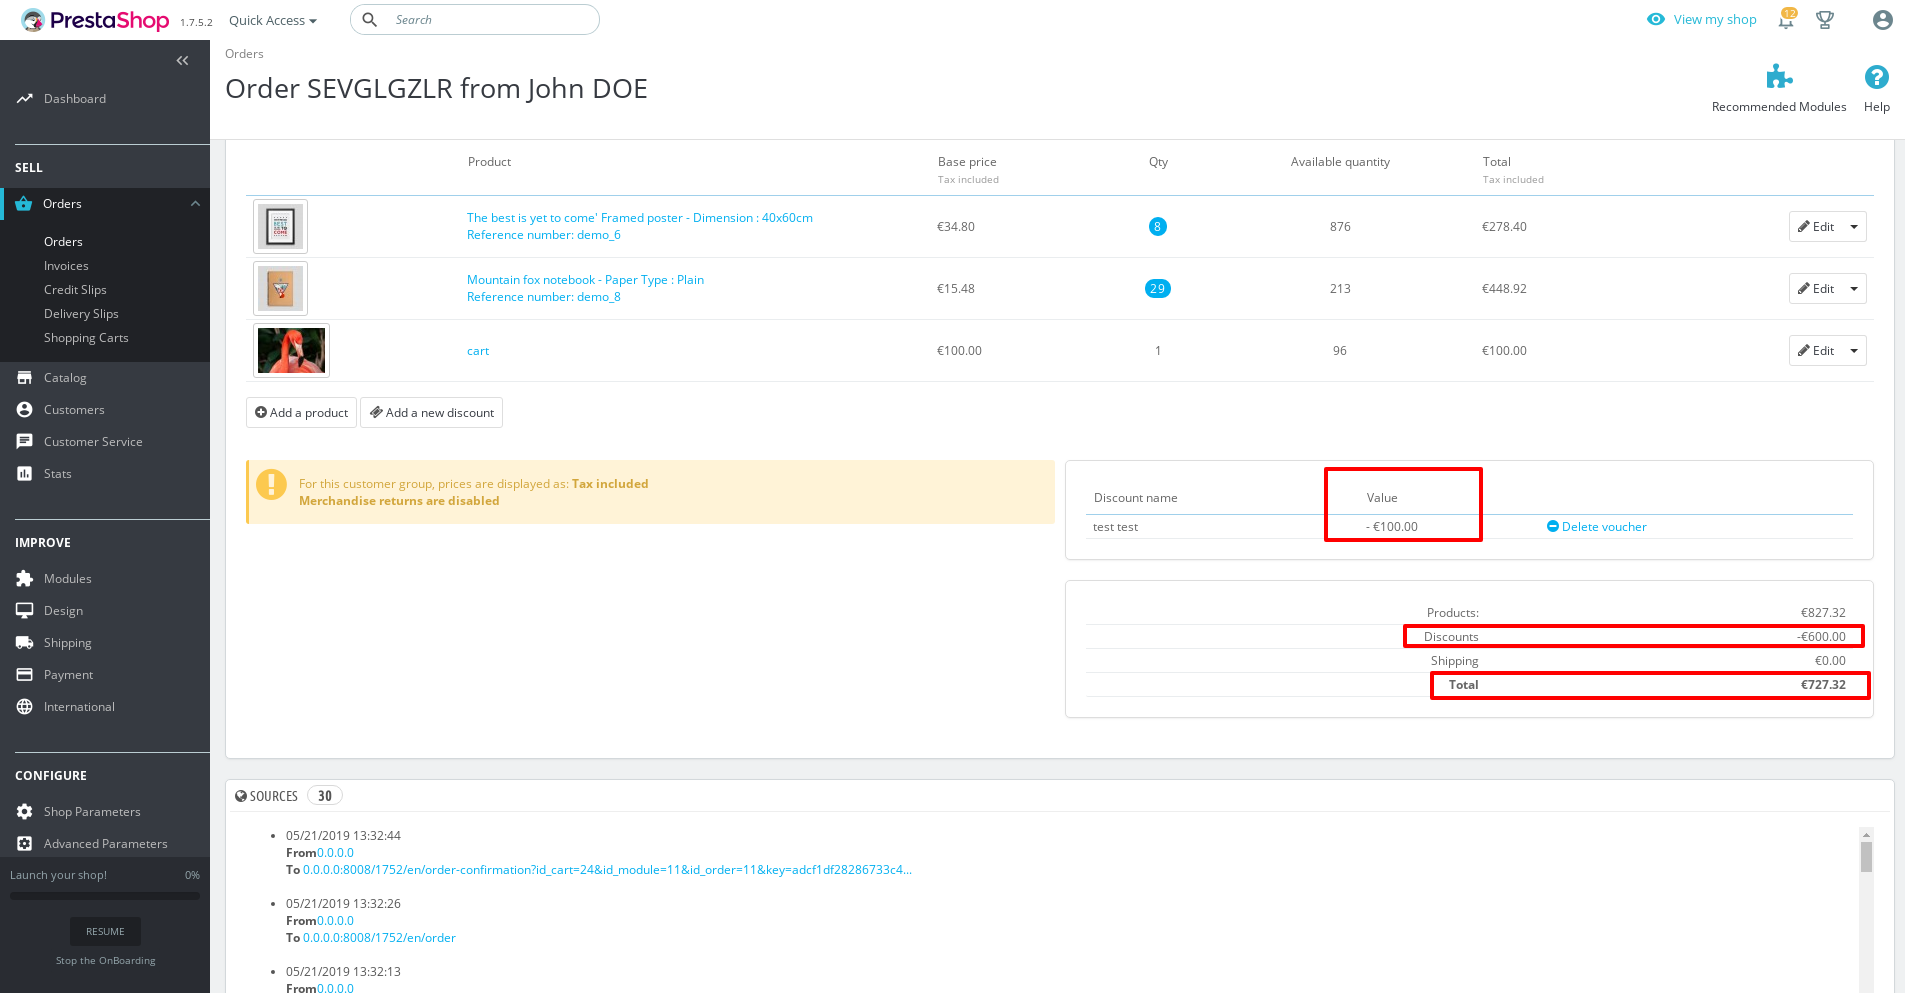Click the flamingo cart product thumbnail
Screen dimensions: 1905x993
(x=291, y=351)
